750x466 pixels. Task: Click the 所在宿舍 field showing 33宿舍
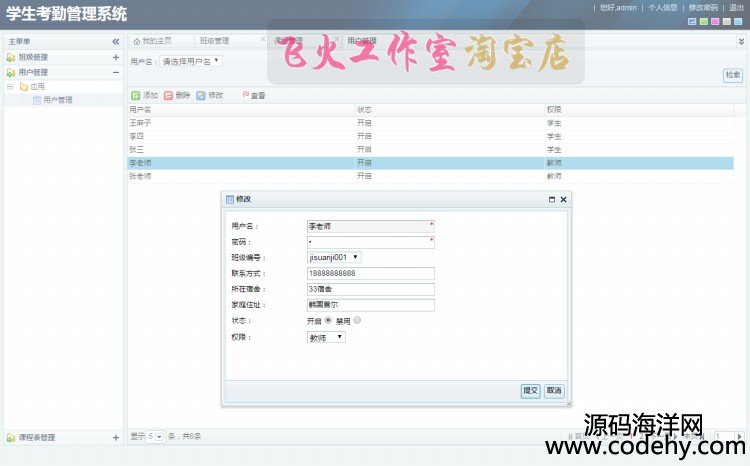point(371,289)
